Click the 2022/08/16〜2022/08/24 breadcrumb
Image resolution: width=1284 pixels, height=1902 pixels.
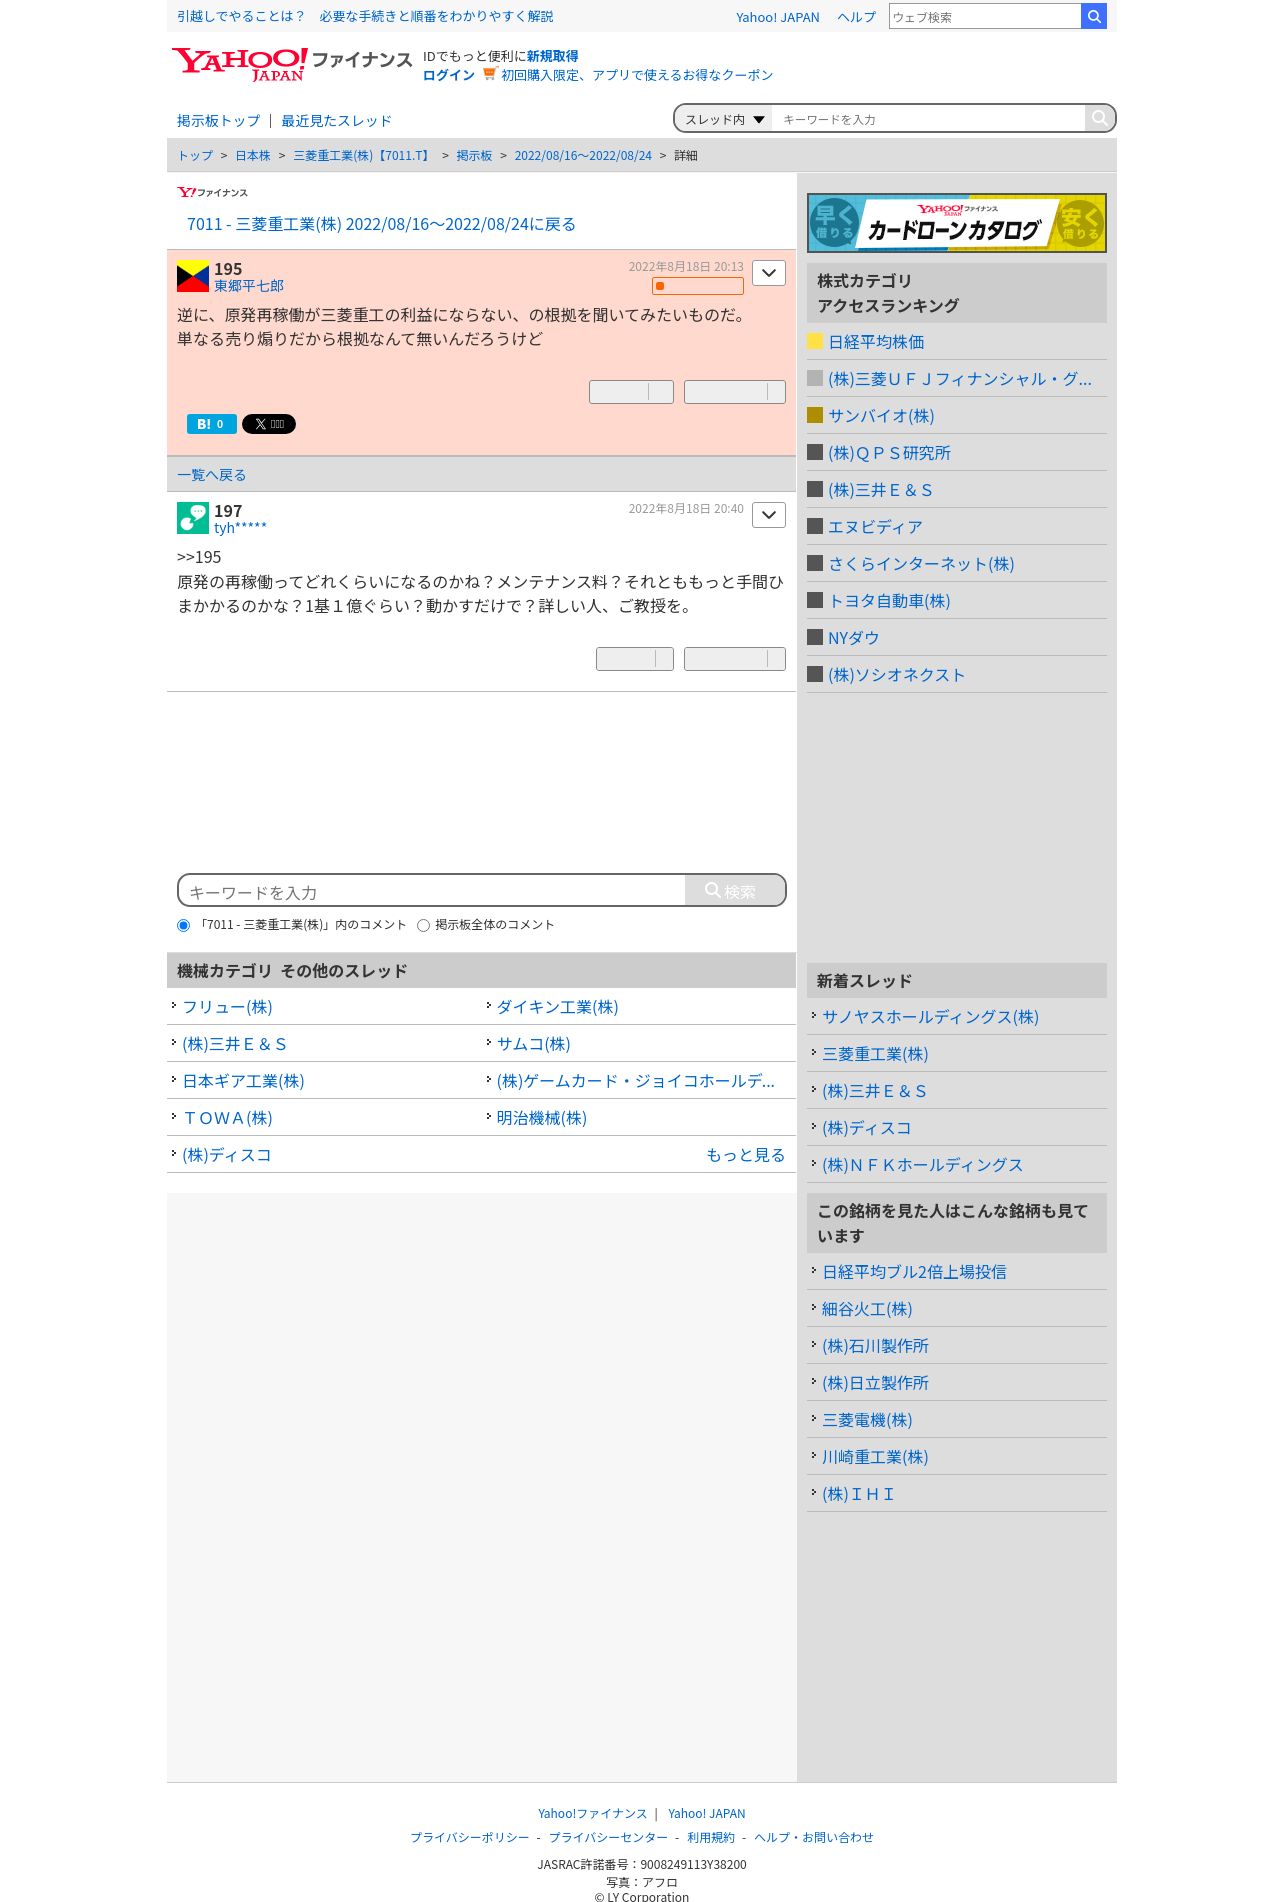point(583,156)
